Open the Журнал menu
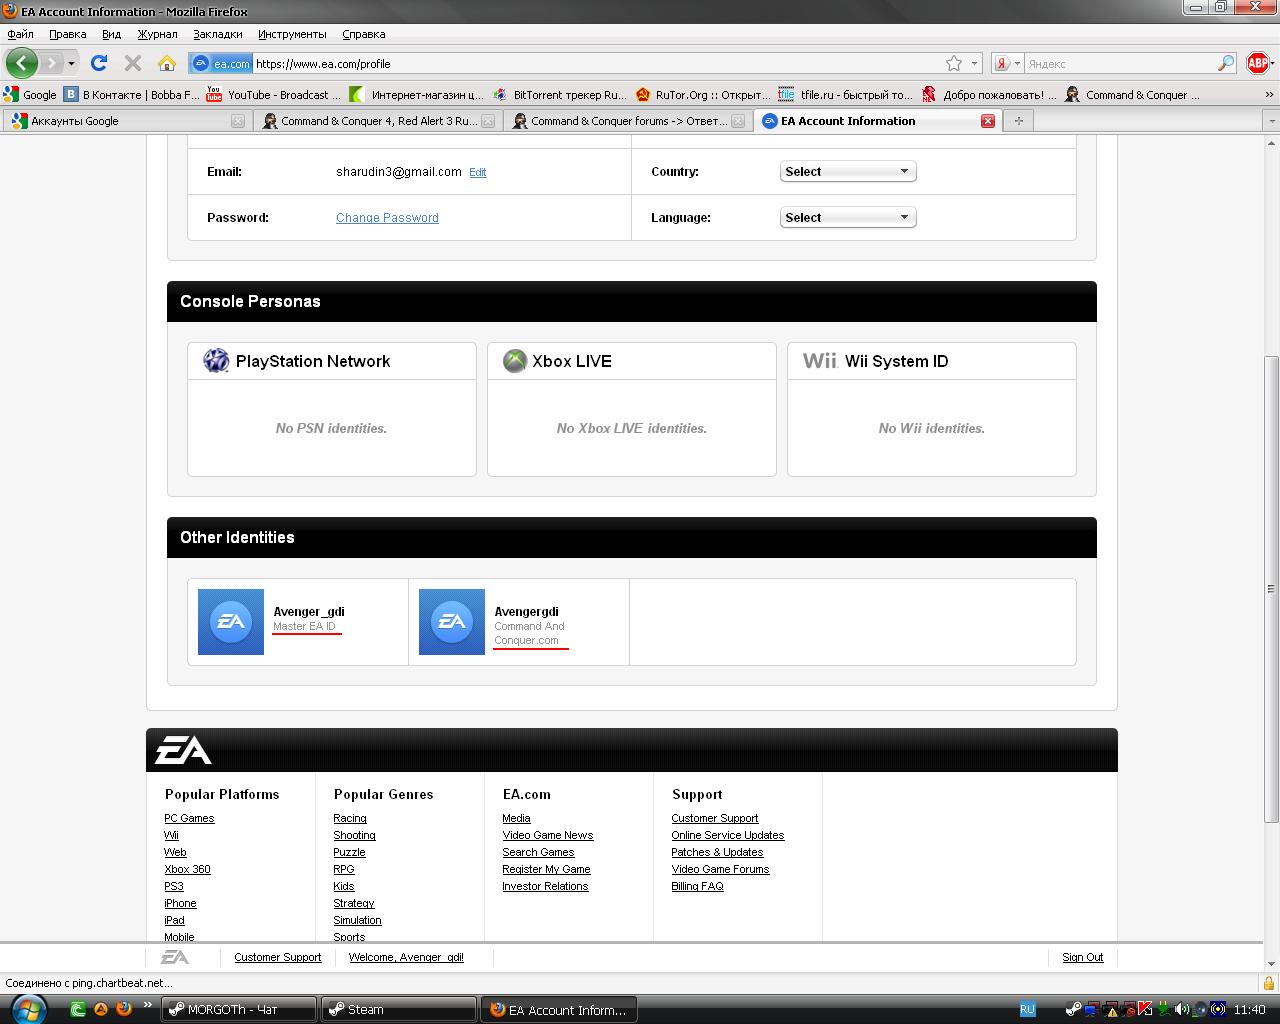The width and height of the screenshot is (1280, 1024). click(x=157, y=34)
